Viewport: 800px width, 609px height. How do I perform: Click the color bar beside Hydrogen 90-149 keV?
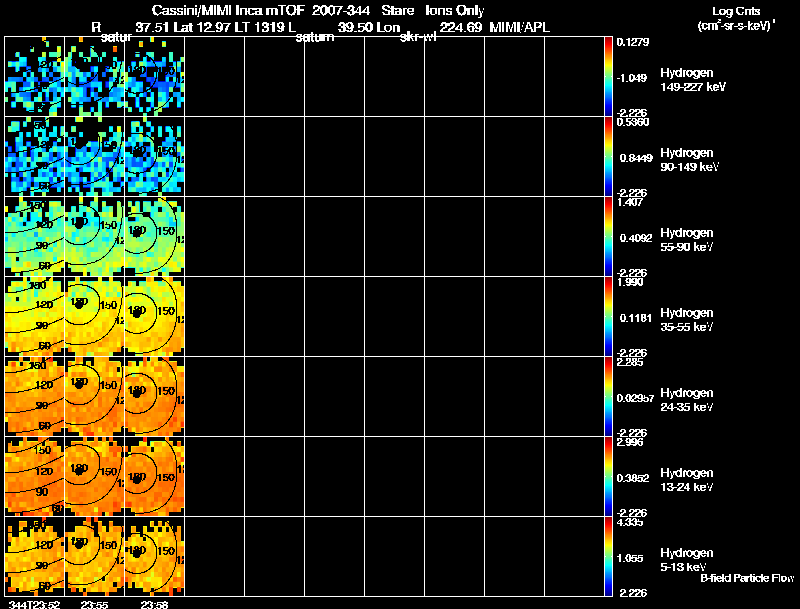tap(608, 157)
